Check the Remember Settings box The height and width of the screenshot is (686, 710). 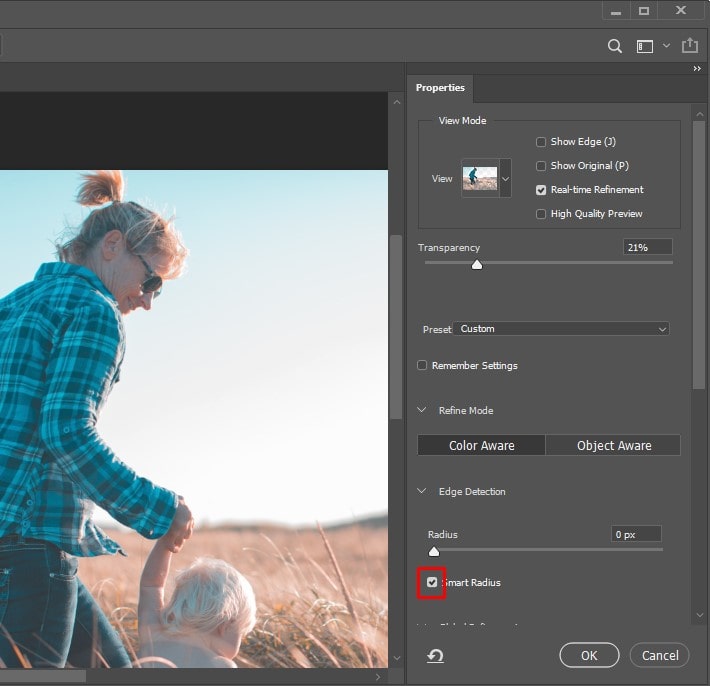pyautogui.click(x=422, y=366)
